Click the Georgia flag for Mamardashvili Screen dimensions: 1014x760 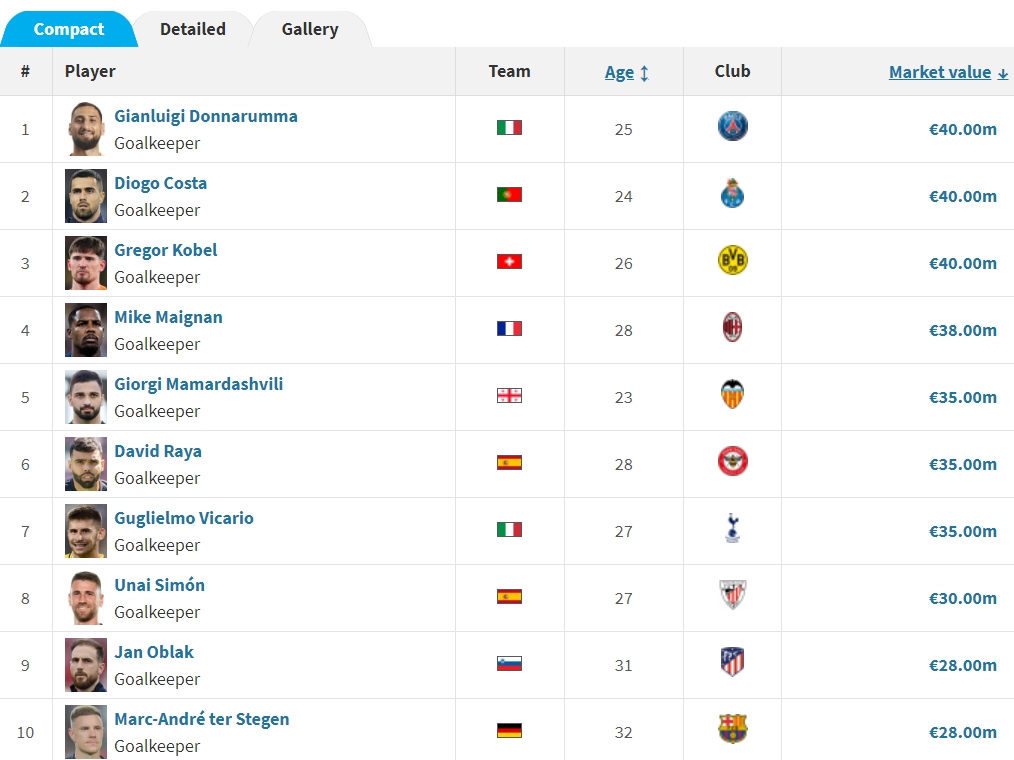[x=509, y=396]
